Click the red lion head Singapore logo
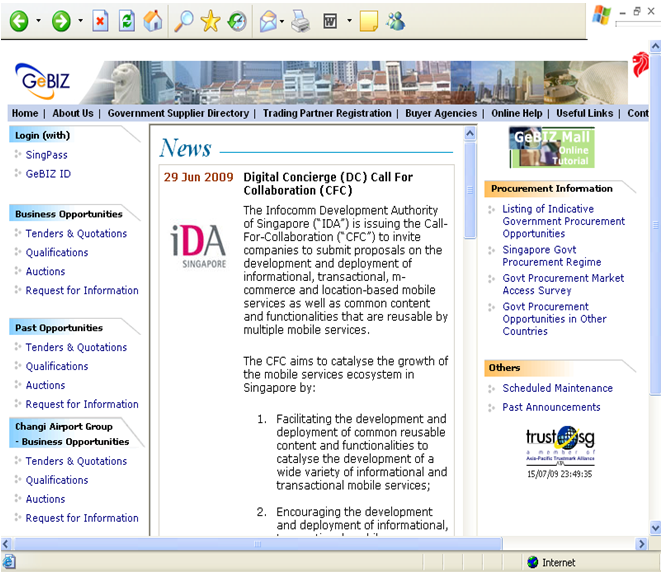 tap(640, 64)
